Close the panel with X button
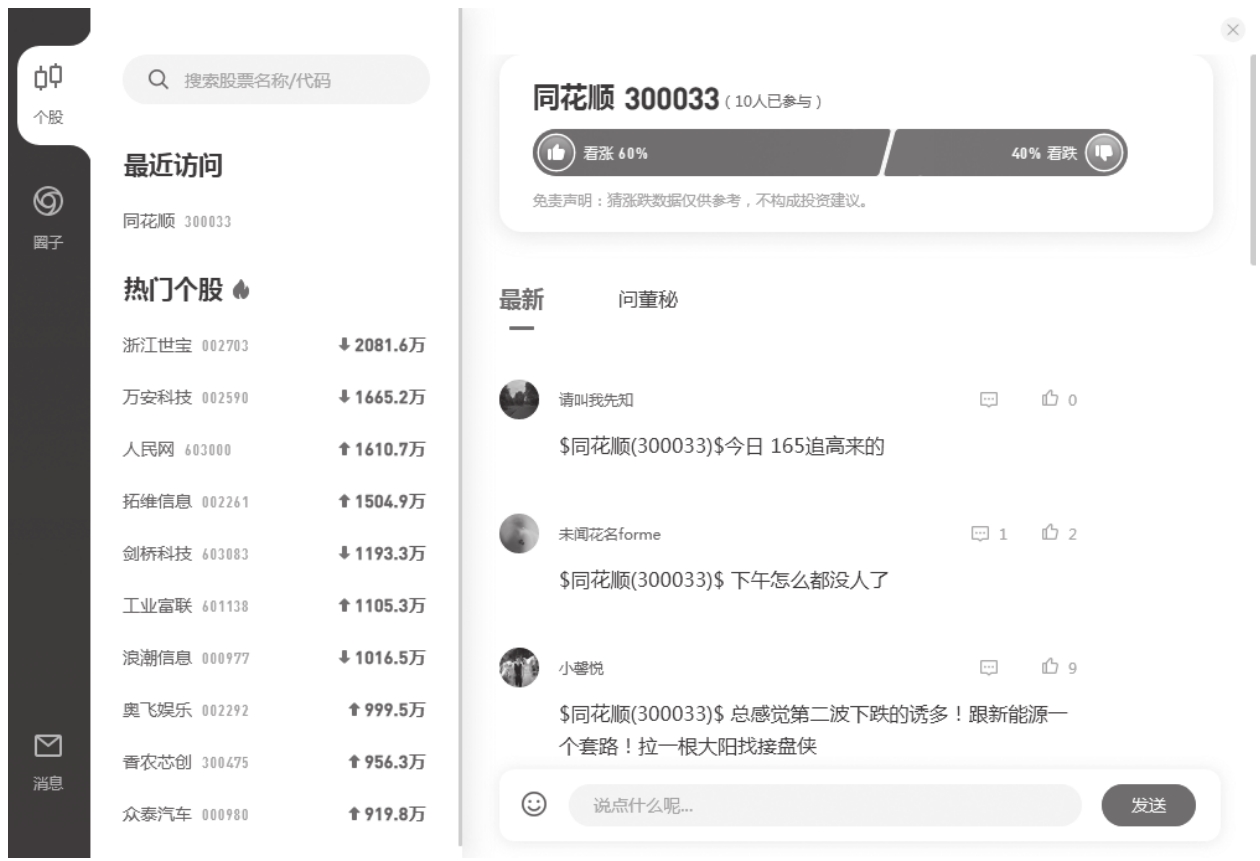This screenshot has width=1260, height=861. click(x=1233, y=30)
